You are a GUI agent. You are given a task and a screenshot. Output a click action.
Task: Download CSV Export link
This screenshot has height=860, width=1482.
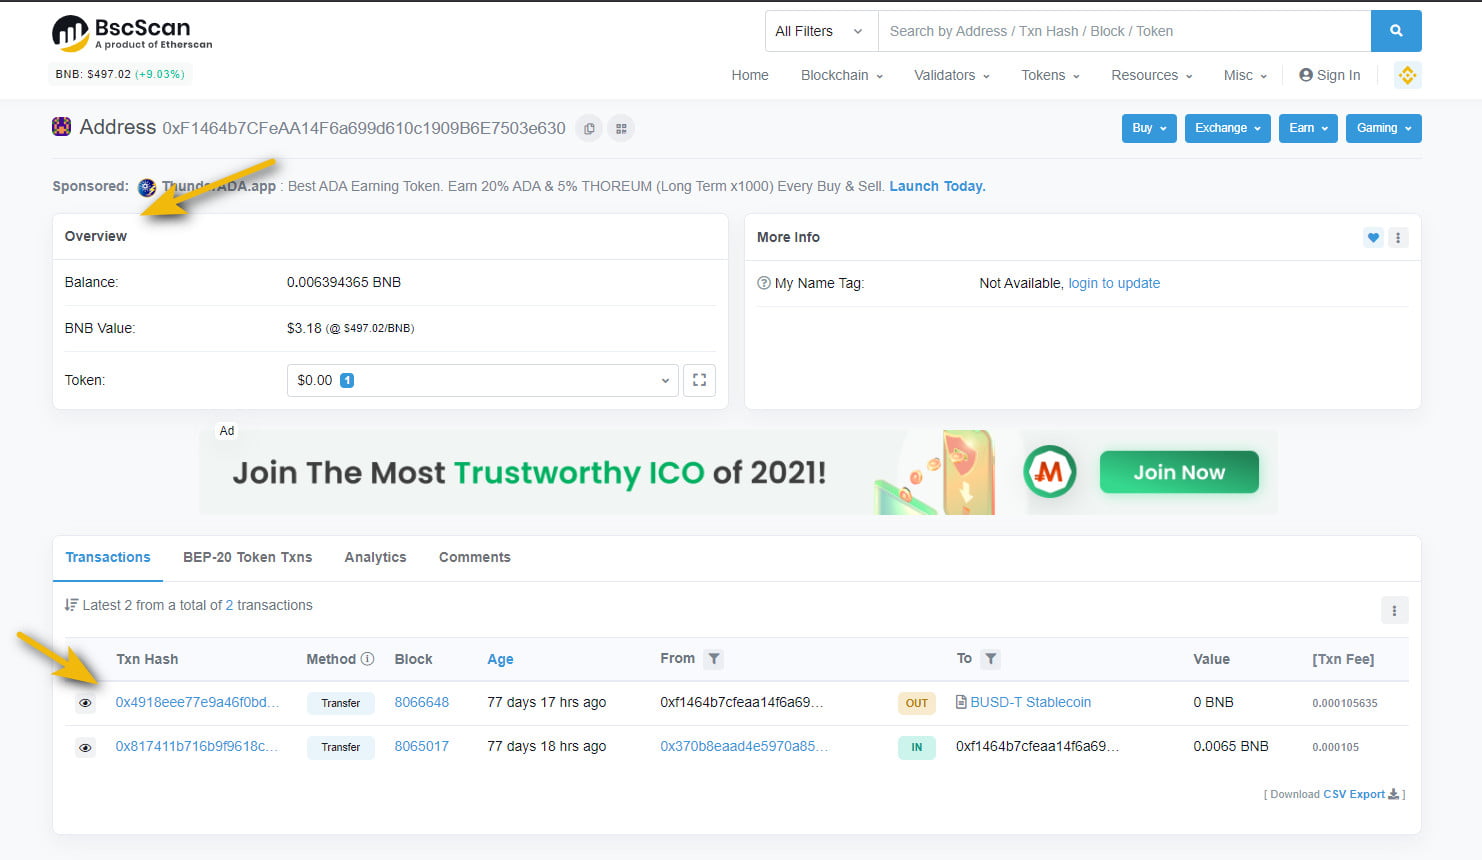pos(1361,794)
